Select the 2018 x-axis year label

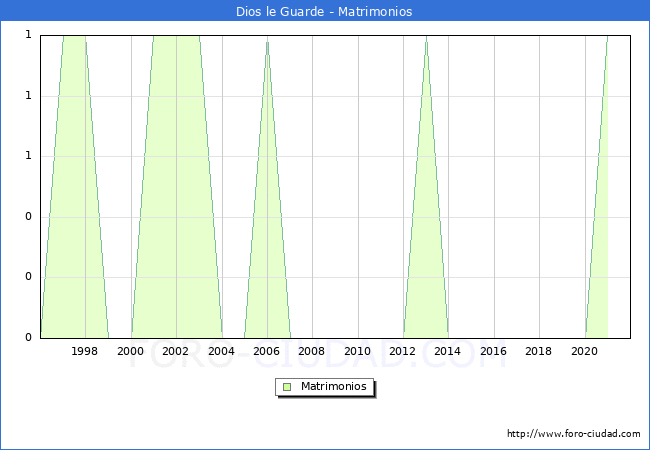click(x=539, y=351)
